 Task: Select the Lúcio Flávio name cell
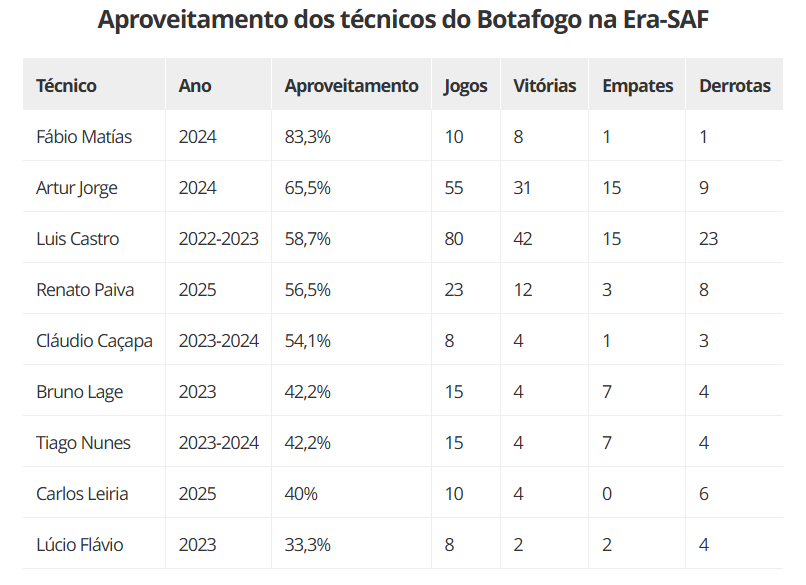(x=80, y=545)
